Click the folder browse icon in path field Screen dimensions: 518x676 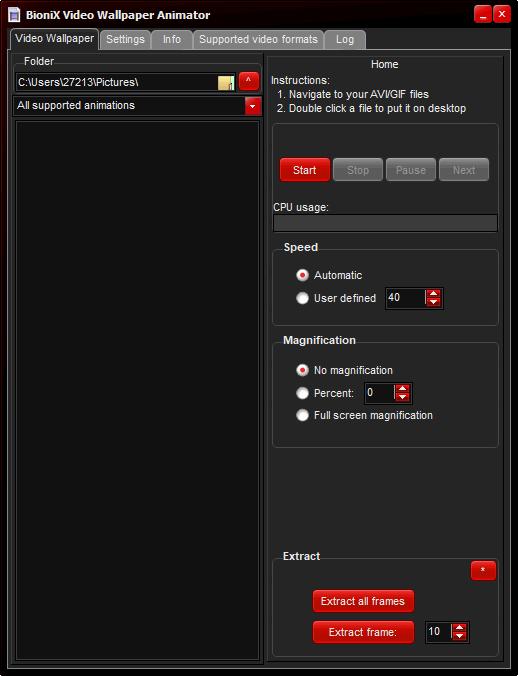click(x=226, y=83)
